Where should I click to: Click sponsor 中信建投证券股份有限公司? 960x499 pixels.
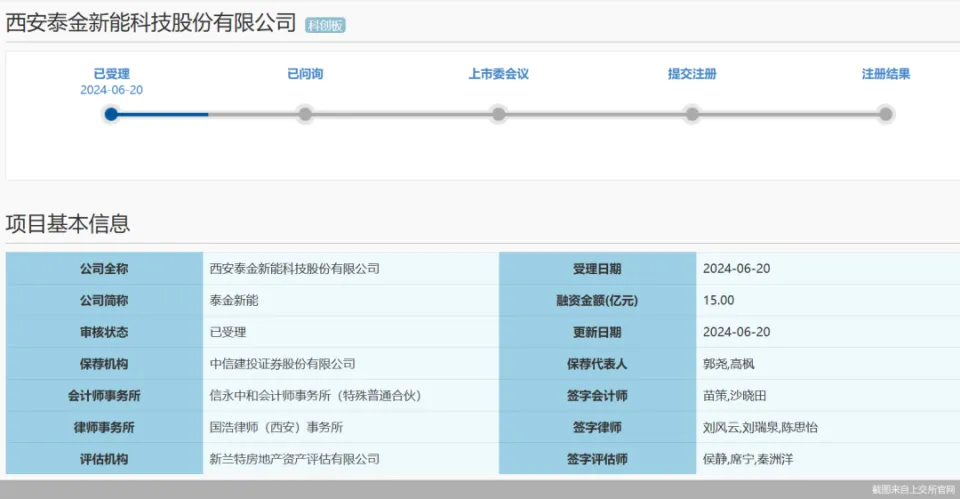click(282, 364)
